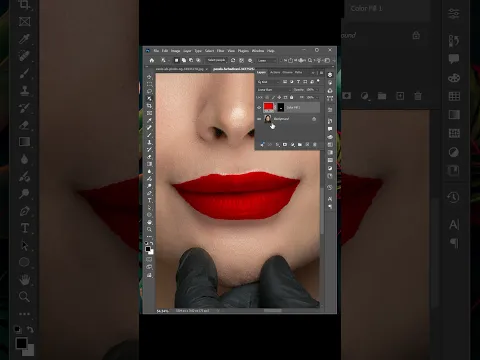Select the Eraser tool
The height and width of the screenshot is (360, 480).
(x=149, y=157)
